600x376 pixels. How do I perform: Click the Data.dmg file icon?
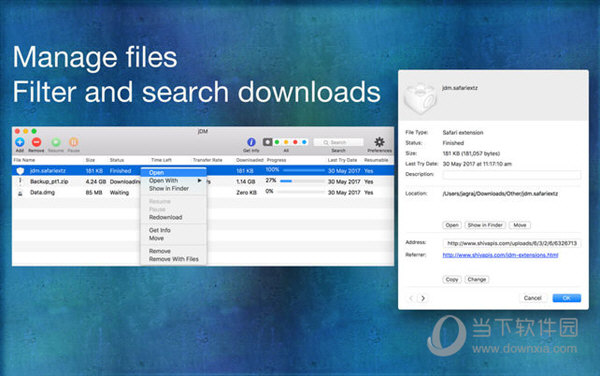pyautogui.click(x=20, y=193)
